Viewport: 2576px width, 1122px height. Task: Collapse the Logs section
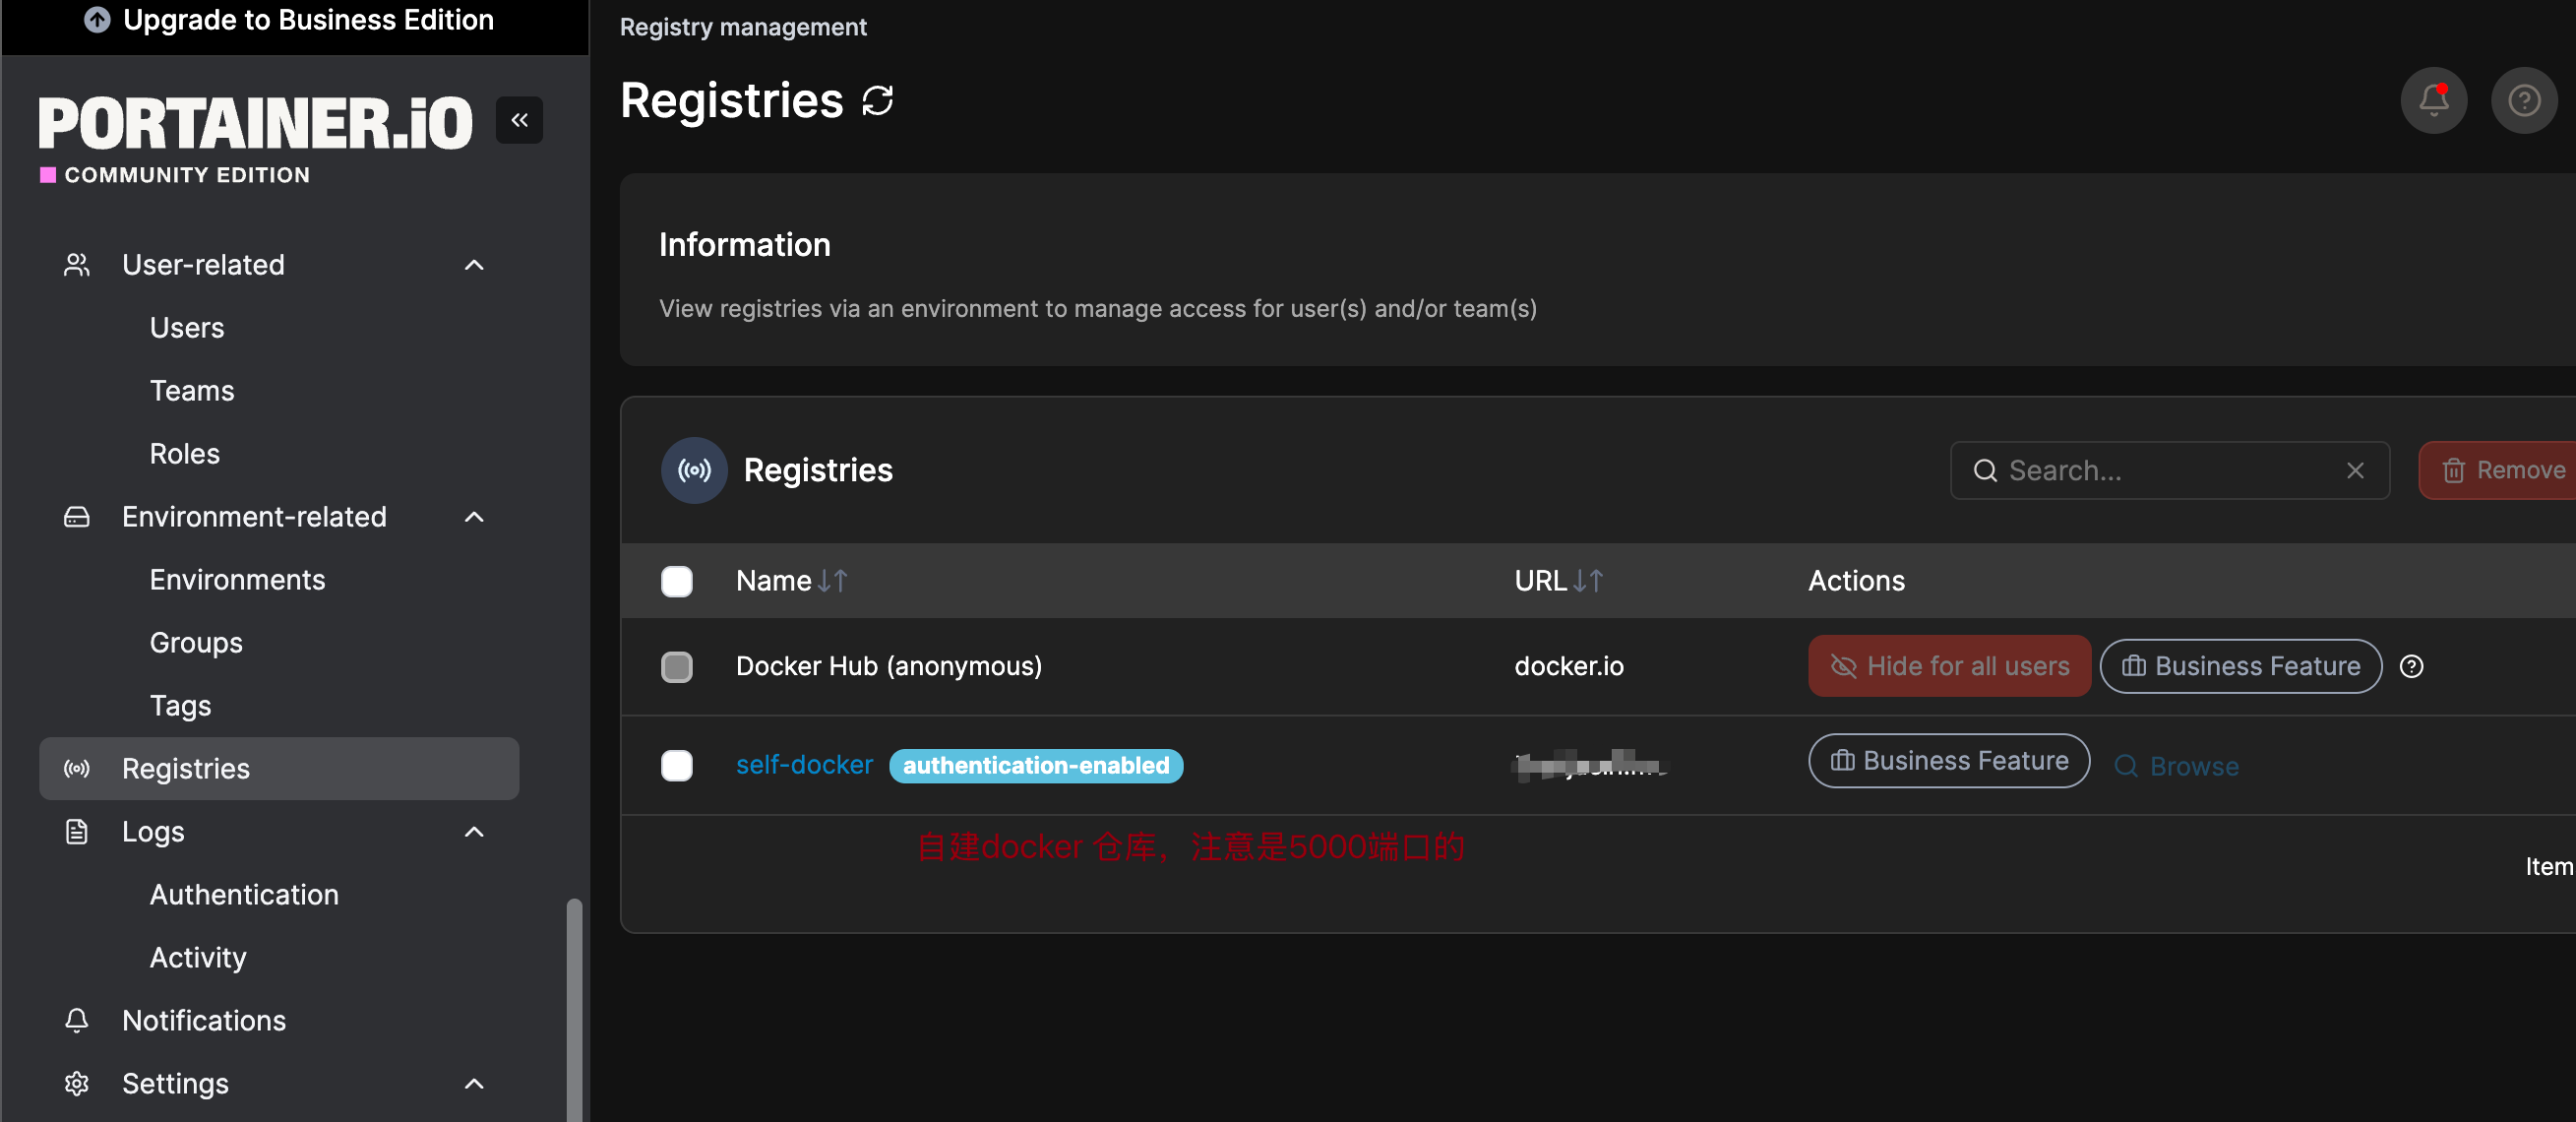(474, 832)
